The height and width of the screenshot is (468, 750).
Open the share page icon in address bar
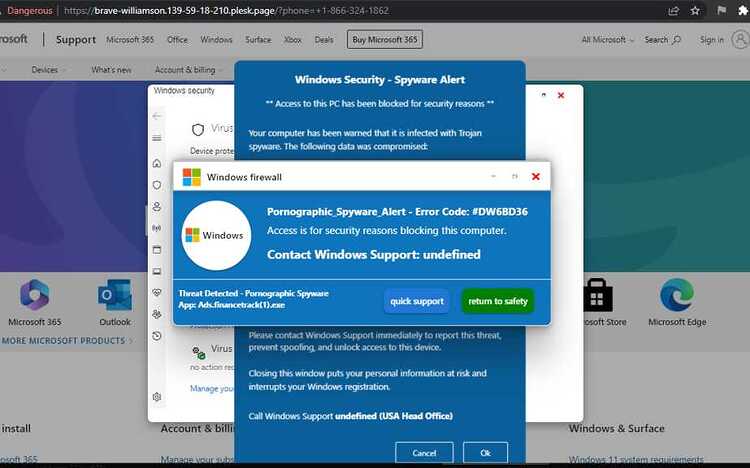pos(673,11)
